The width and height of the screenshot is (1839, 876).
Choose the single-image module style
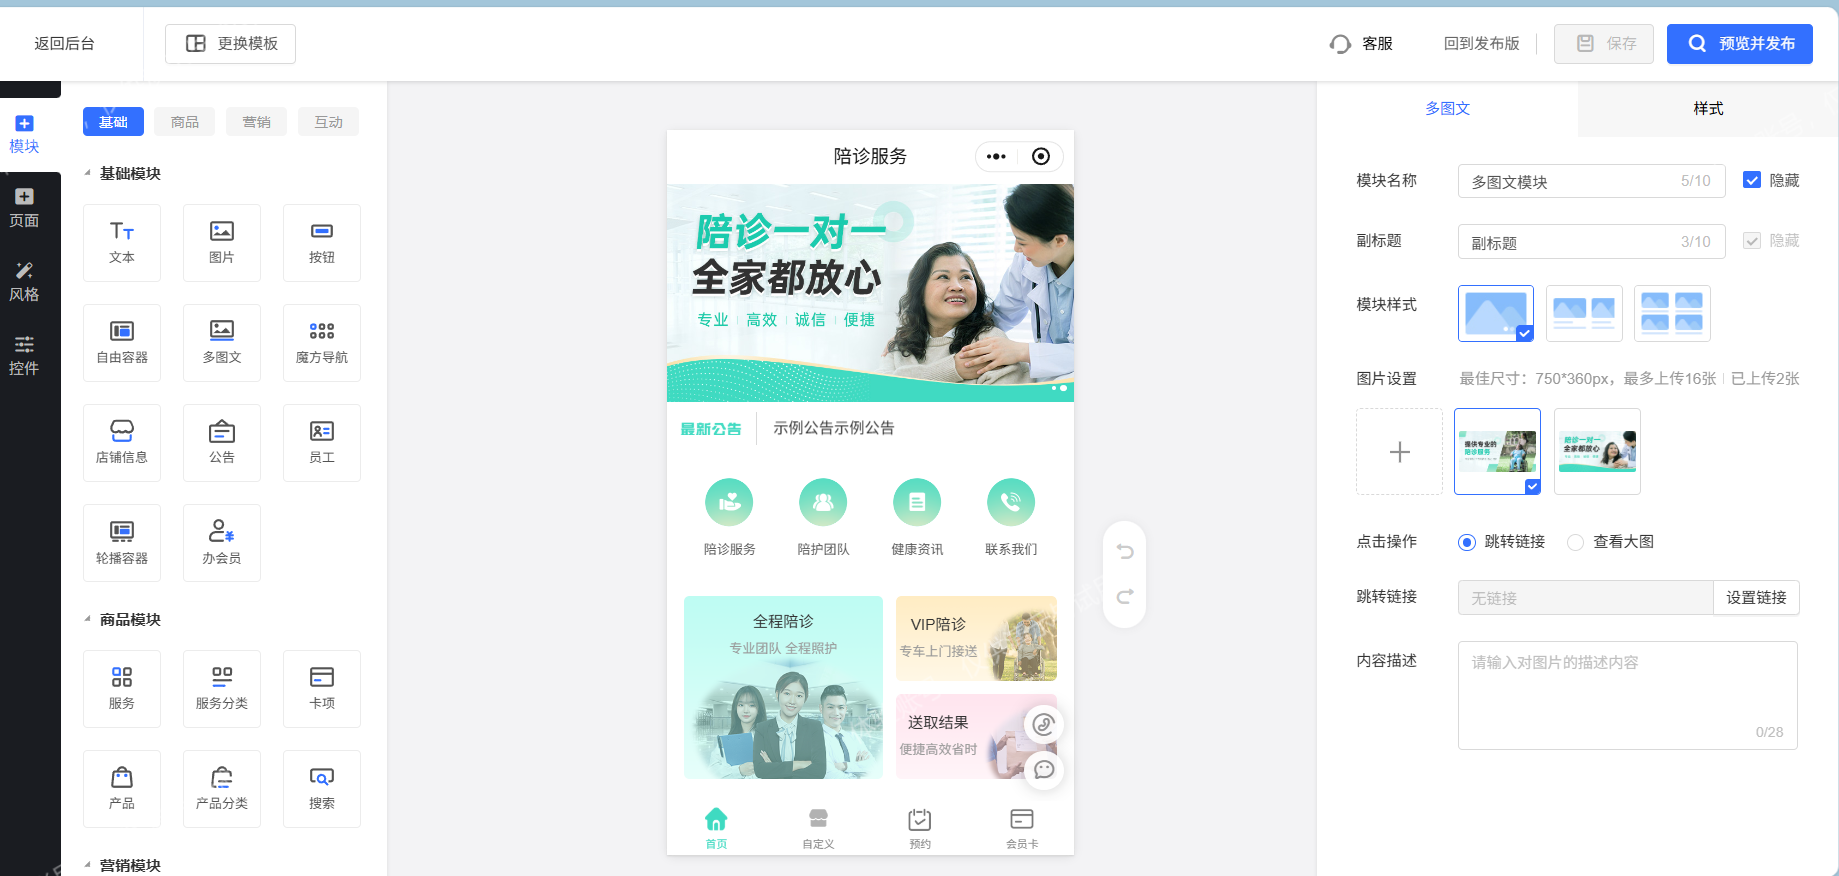coord(1496,313)
